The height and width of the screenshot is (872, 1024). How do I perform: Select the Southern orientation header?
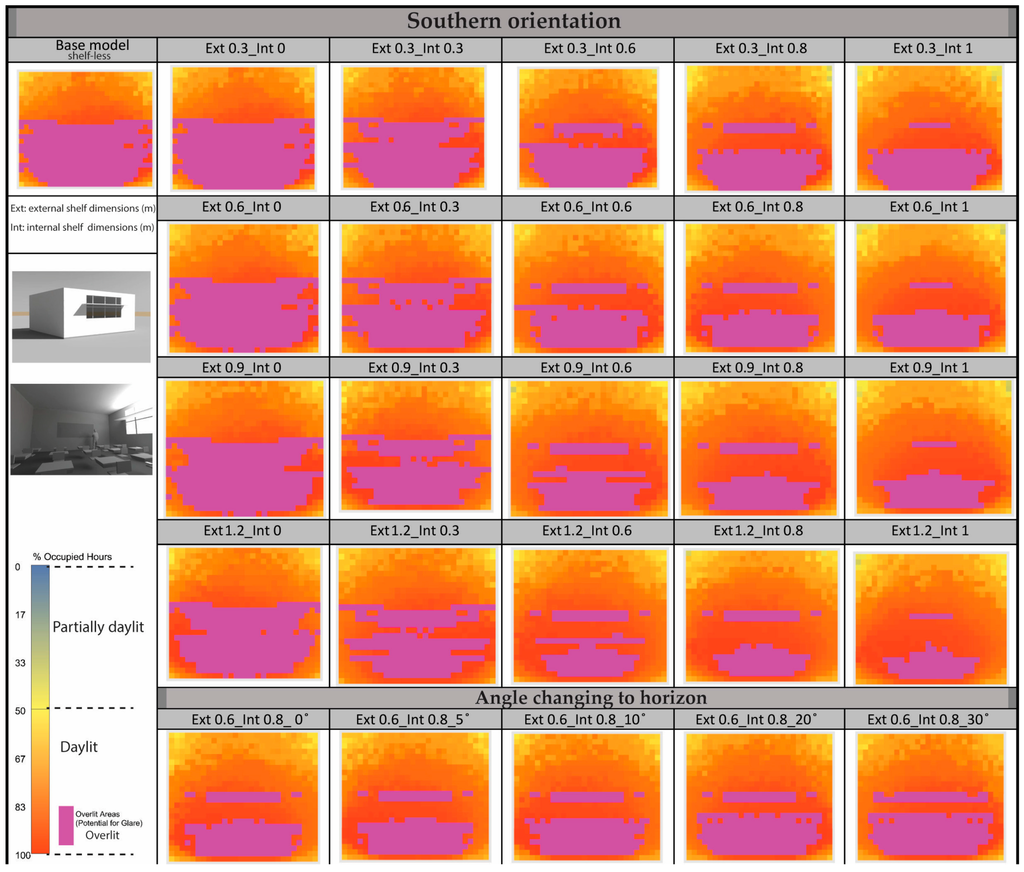(513, 21)
